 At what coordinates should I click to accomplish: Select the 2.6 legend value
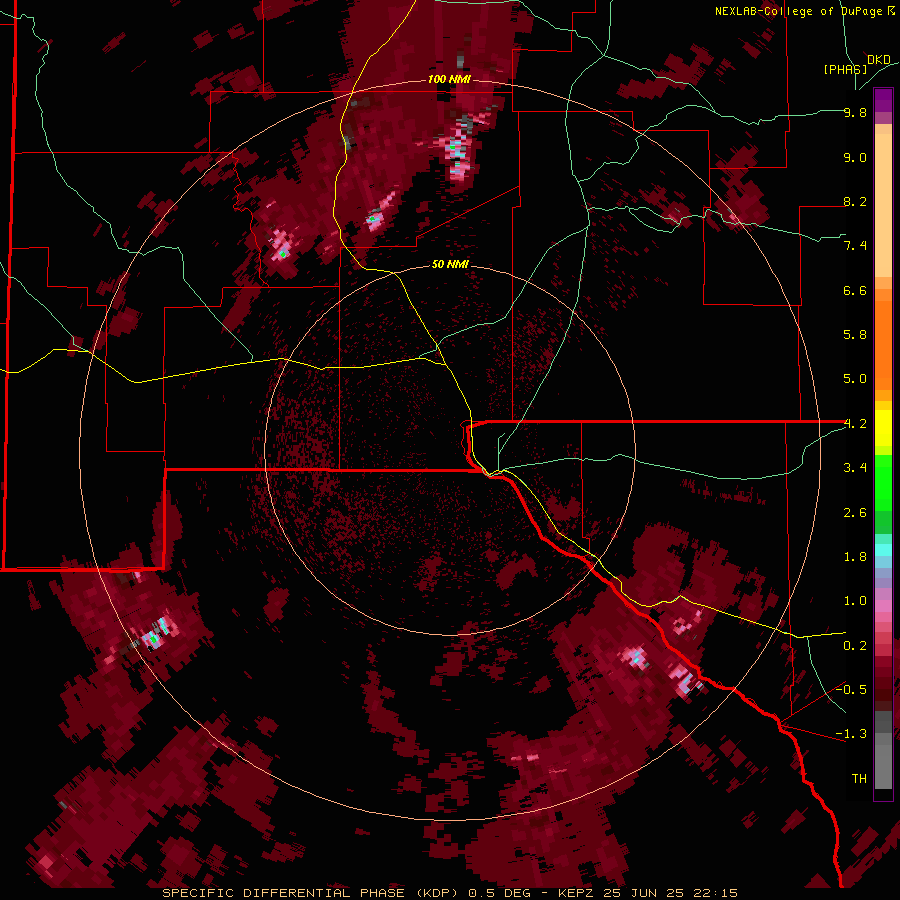click(855, 513)
